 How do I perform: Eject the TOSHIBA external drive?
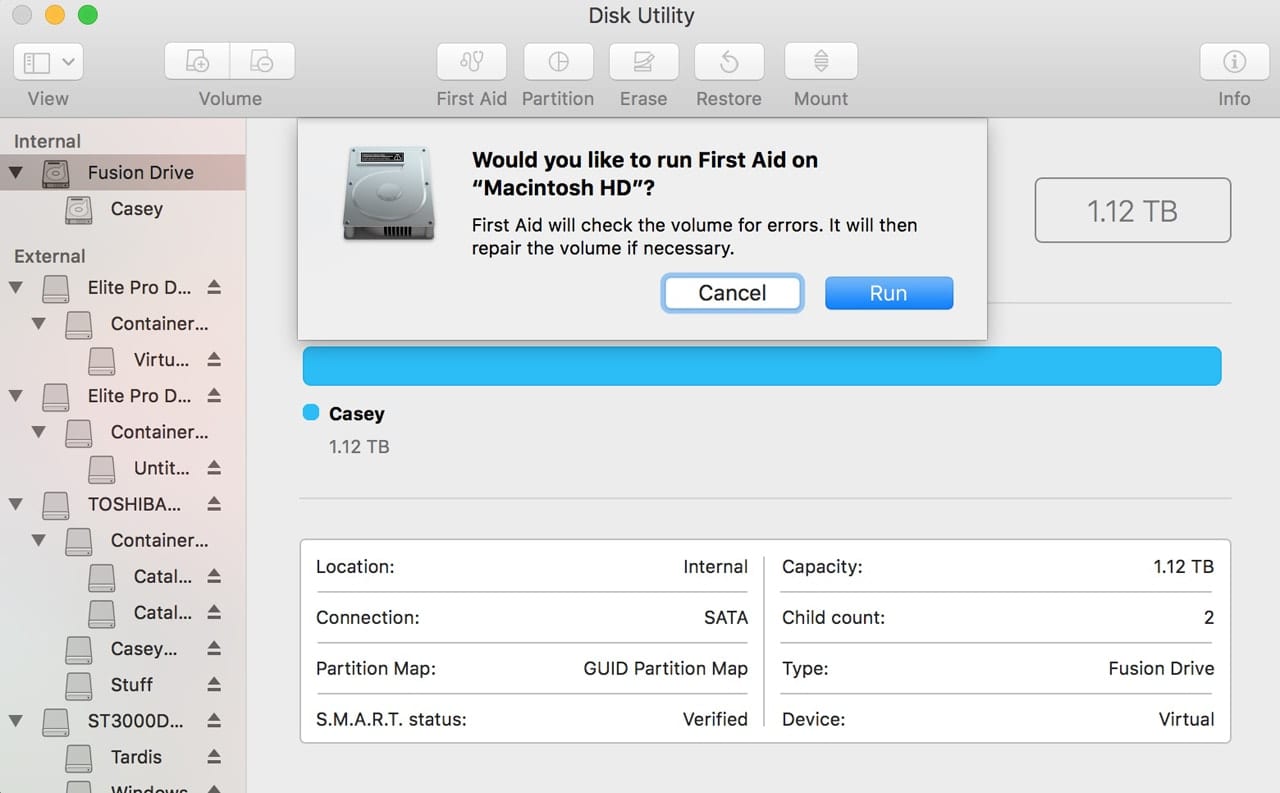[214, 504]
